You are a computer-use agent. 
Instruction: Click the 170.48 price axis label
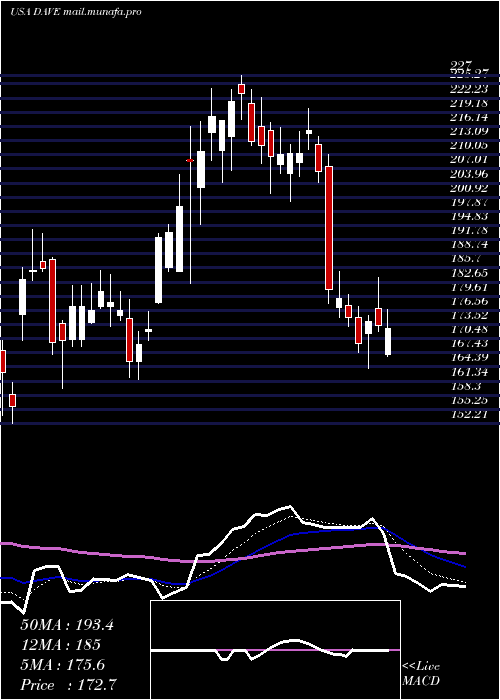click(468, 329)
